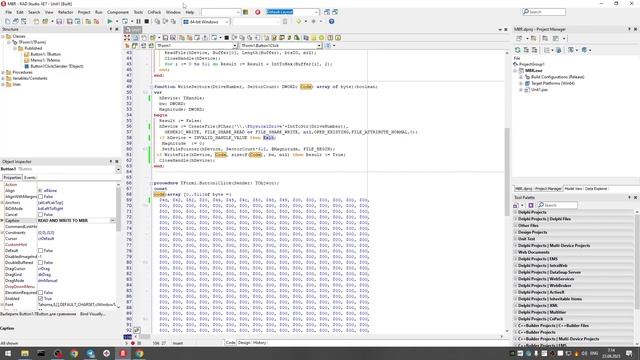Viewport: 640px width, 360px height.
Task: Pause the running program
Action: pyautogui.click(x=138, y=21)
